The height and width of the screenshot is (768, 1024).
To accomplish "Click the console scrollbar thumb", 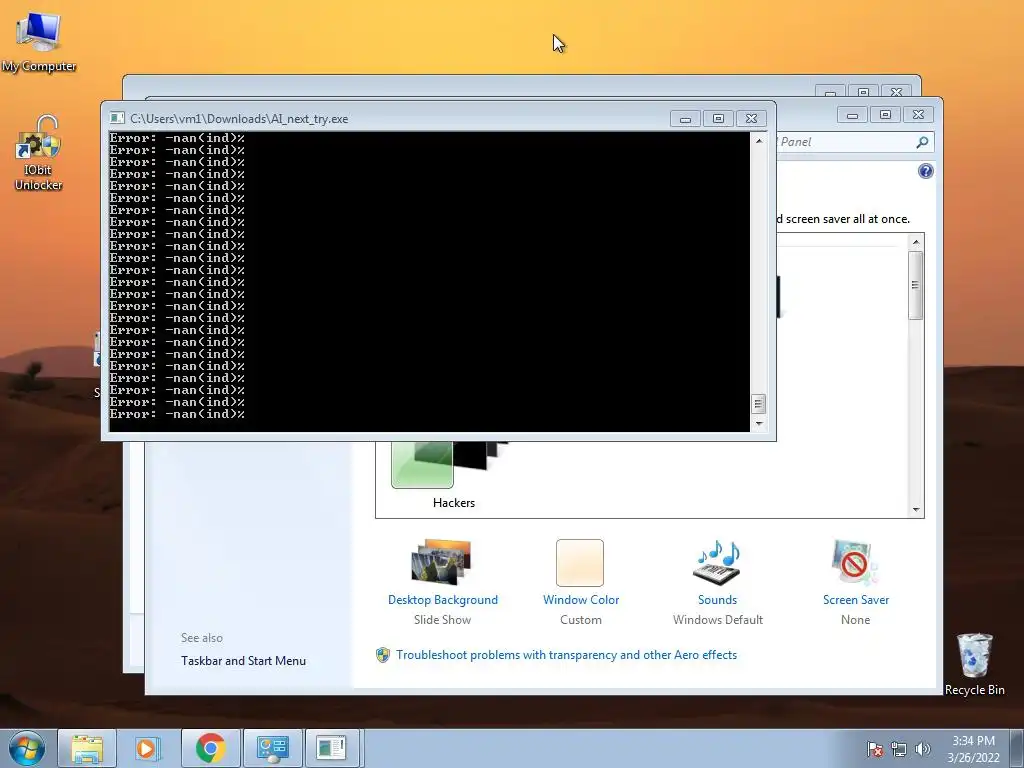I will point(758,404).
